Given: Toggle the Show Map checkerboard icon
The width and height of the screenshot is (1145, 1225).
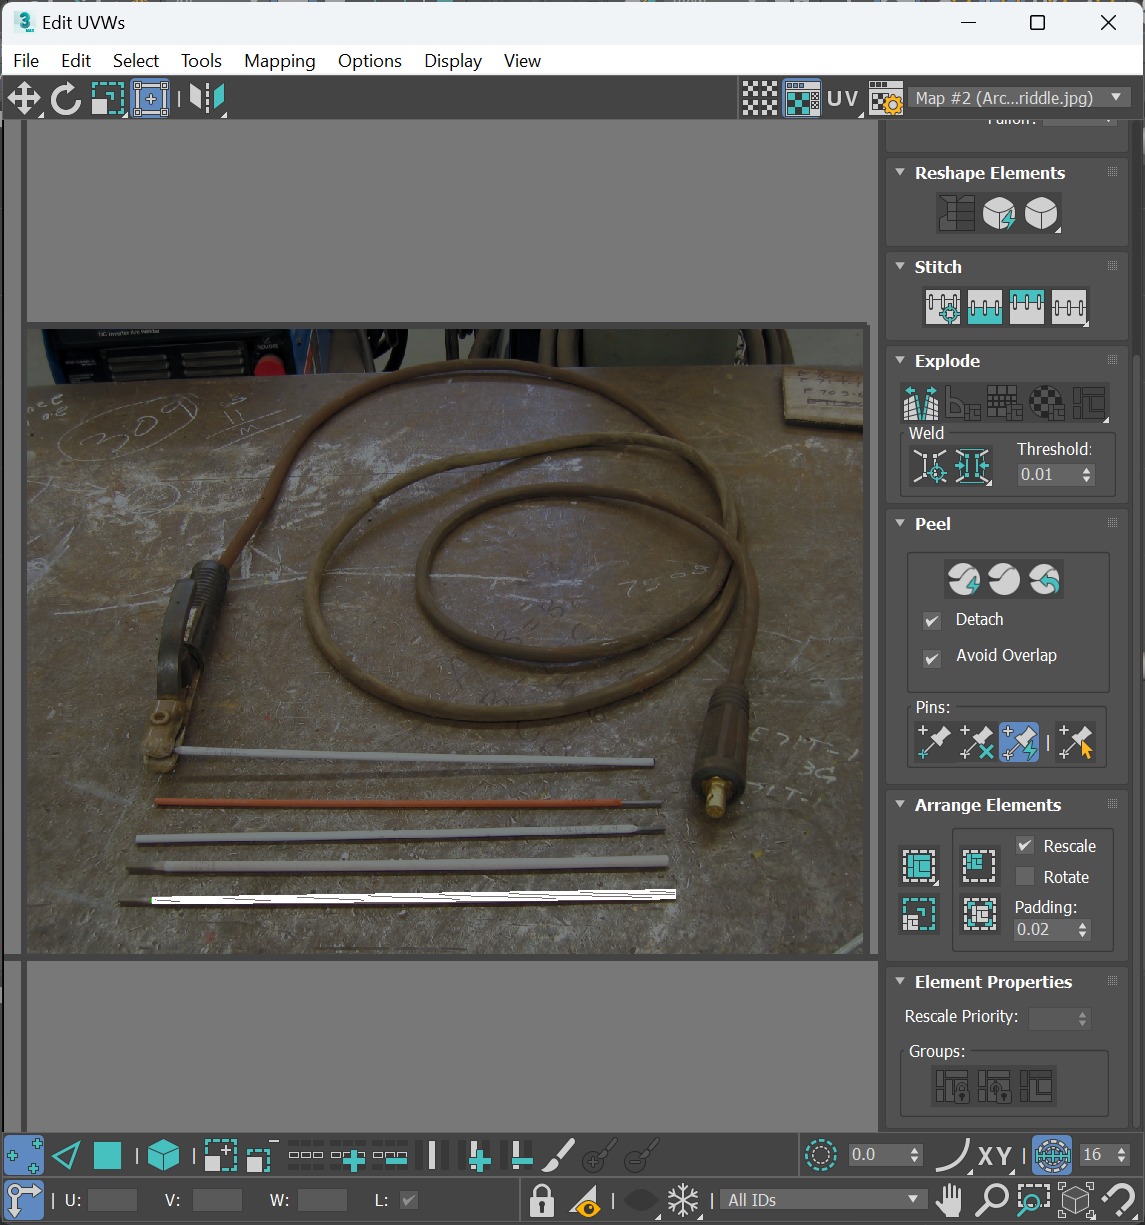Looking at the screenshot, I should pyautogui.click(x=802, y=98).
